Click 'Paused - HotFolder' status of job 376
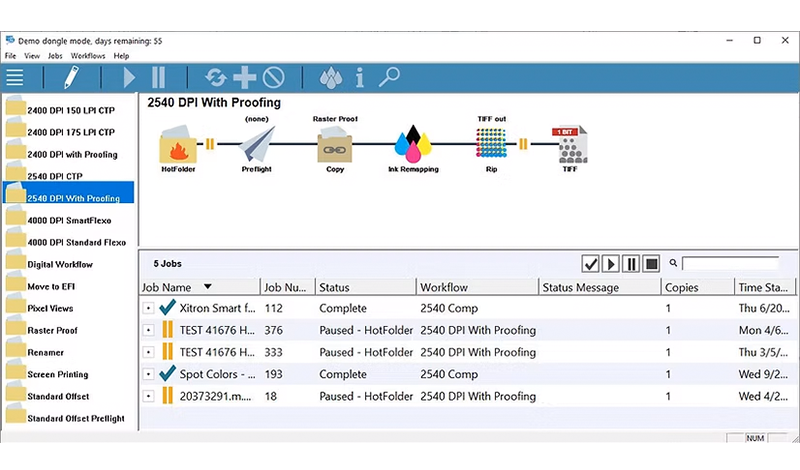 (366, 330)
